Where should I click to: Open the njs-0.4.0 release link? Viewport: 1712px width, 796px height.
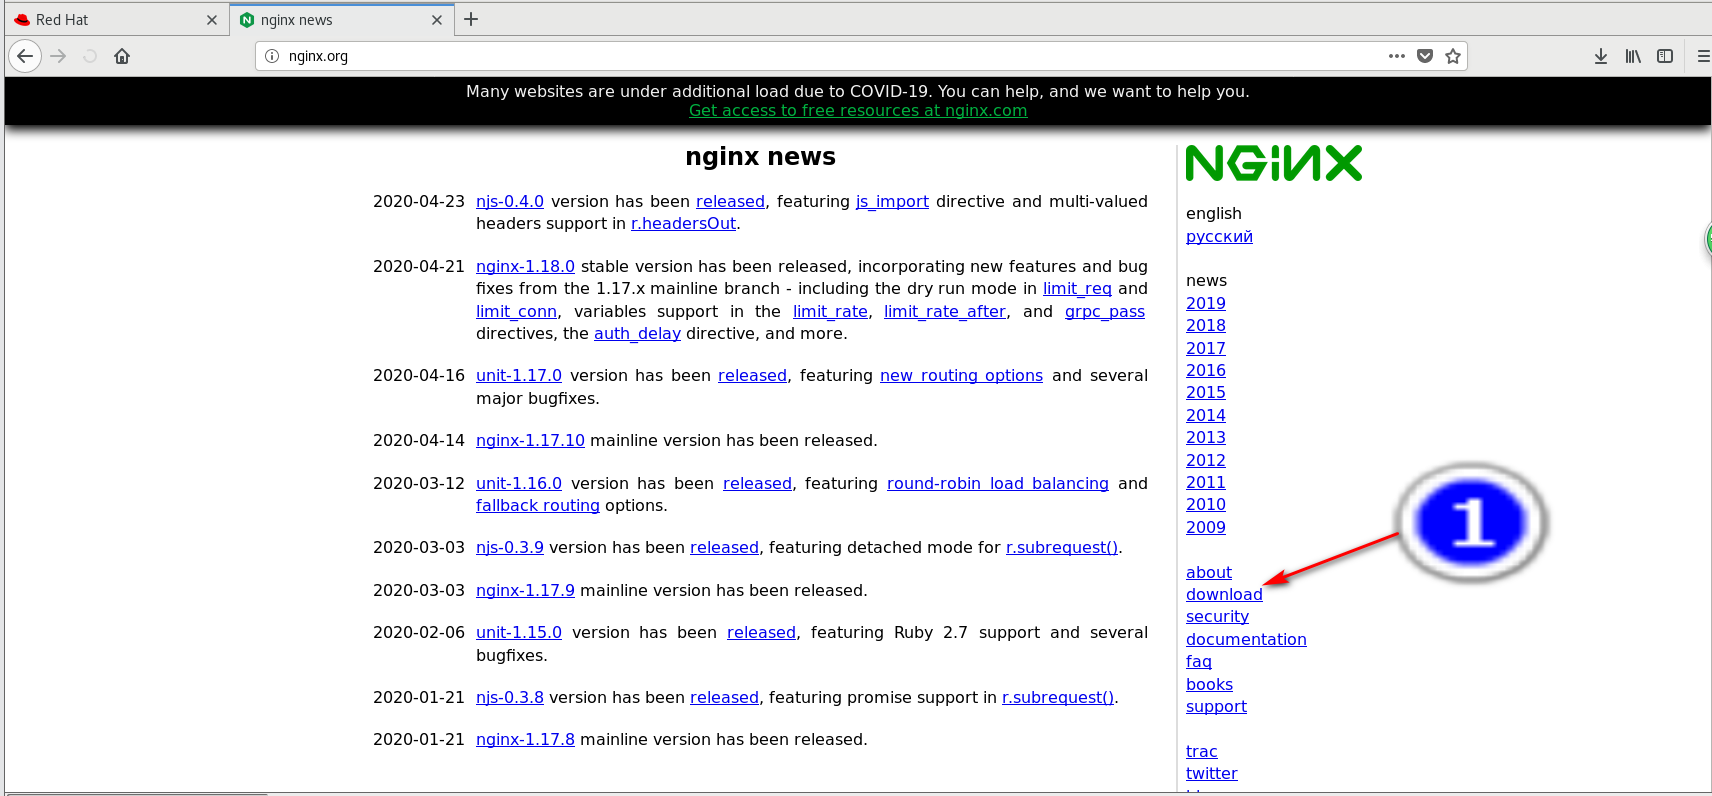tap(510, 201)
